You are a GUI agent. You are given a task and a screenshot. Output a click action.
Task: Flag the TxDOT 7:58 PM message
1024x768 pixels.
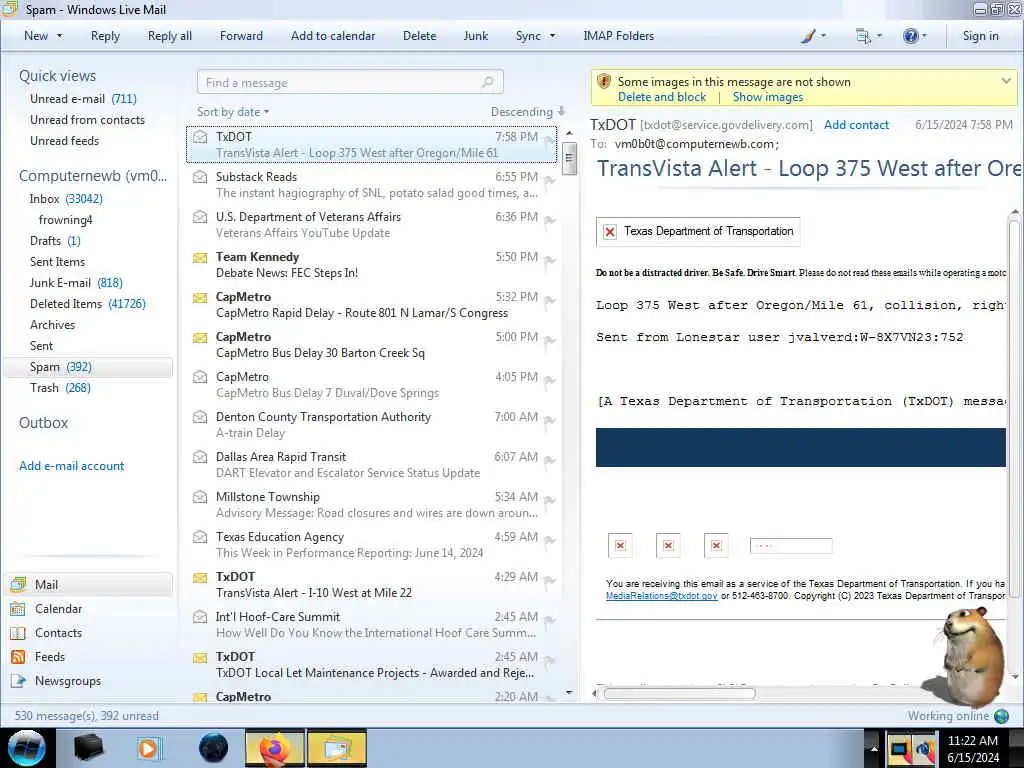tap(549, 140)
